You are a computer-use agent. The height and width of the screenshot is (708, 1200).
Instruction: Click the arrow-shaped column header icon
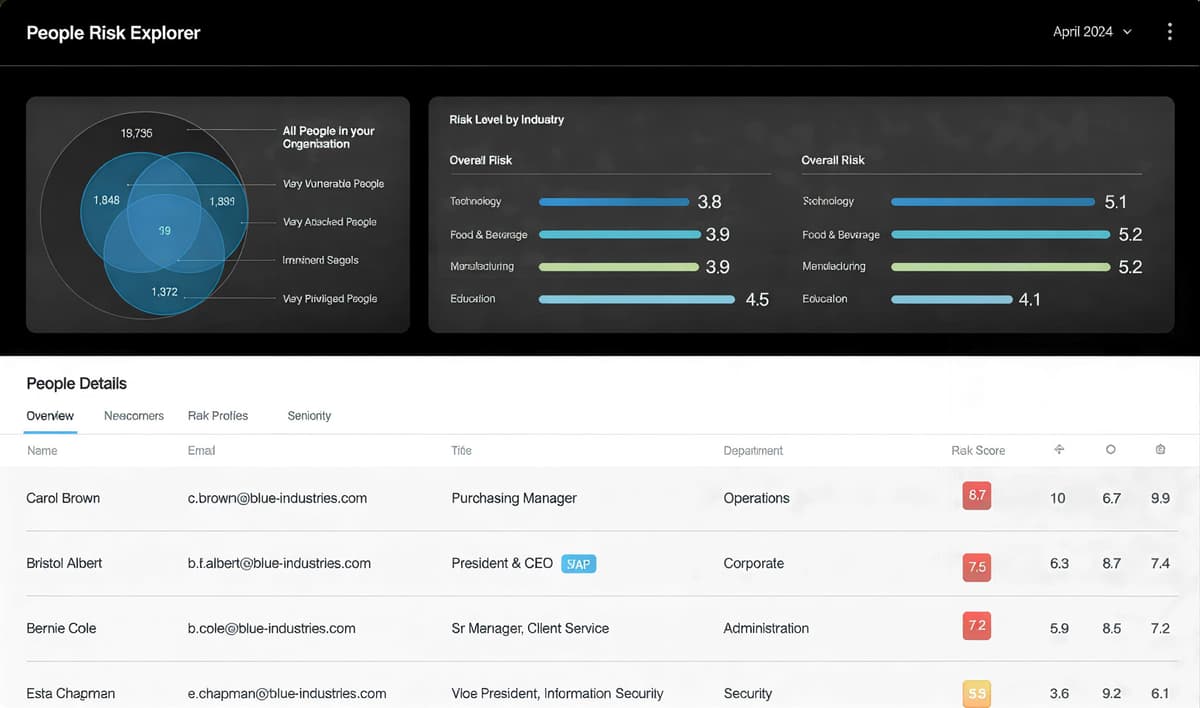pyautogui.click(x=1059, y=450)
